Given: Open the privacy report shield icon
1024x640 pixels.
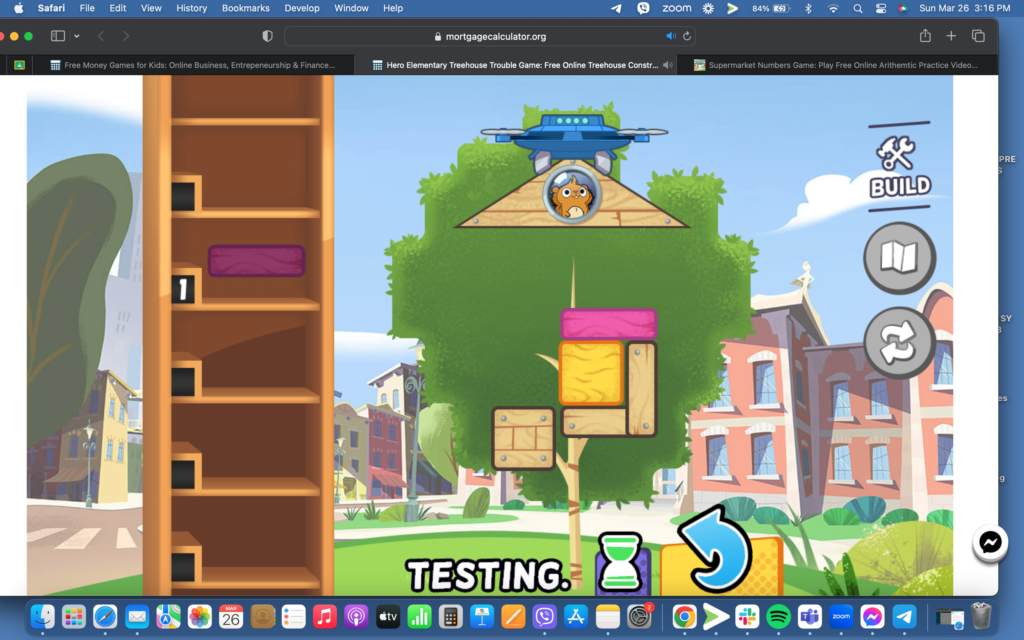Looking at the screenshot, I should click(x=267, y=36).
